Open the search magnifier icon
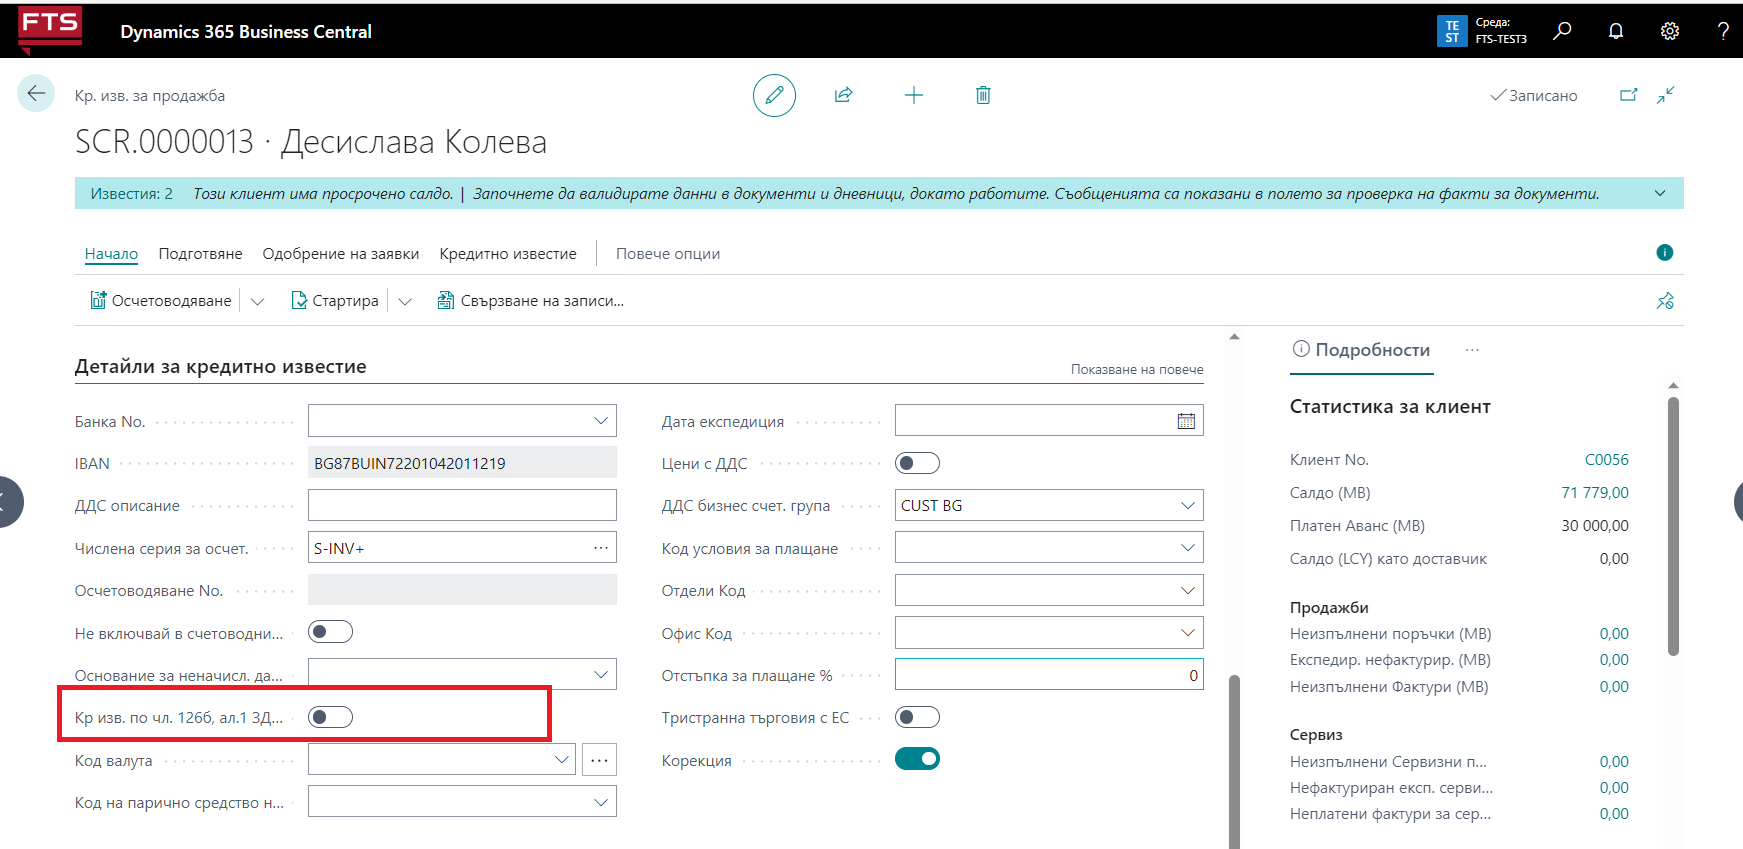The width and height of the screenshot is (1743, 849). (1562, 31)
